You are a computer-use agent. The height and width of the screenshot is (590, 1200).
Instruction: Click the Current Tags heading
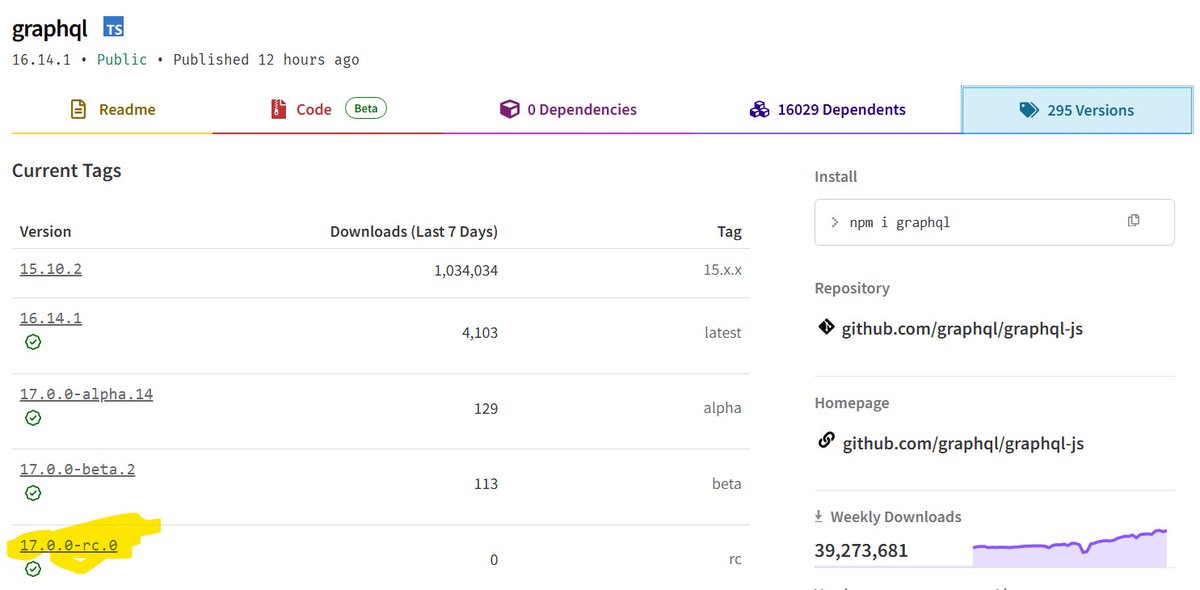(x=67, y=171)
